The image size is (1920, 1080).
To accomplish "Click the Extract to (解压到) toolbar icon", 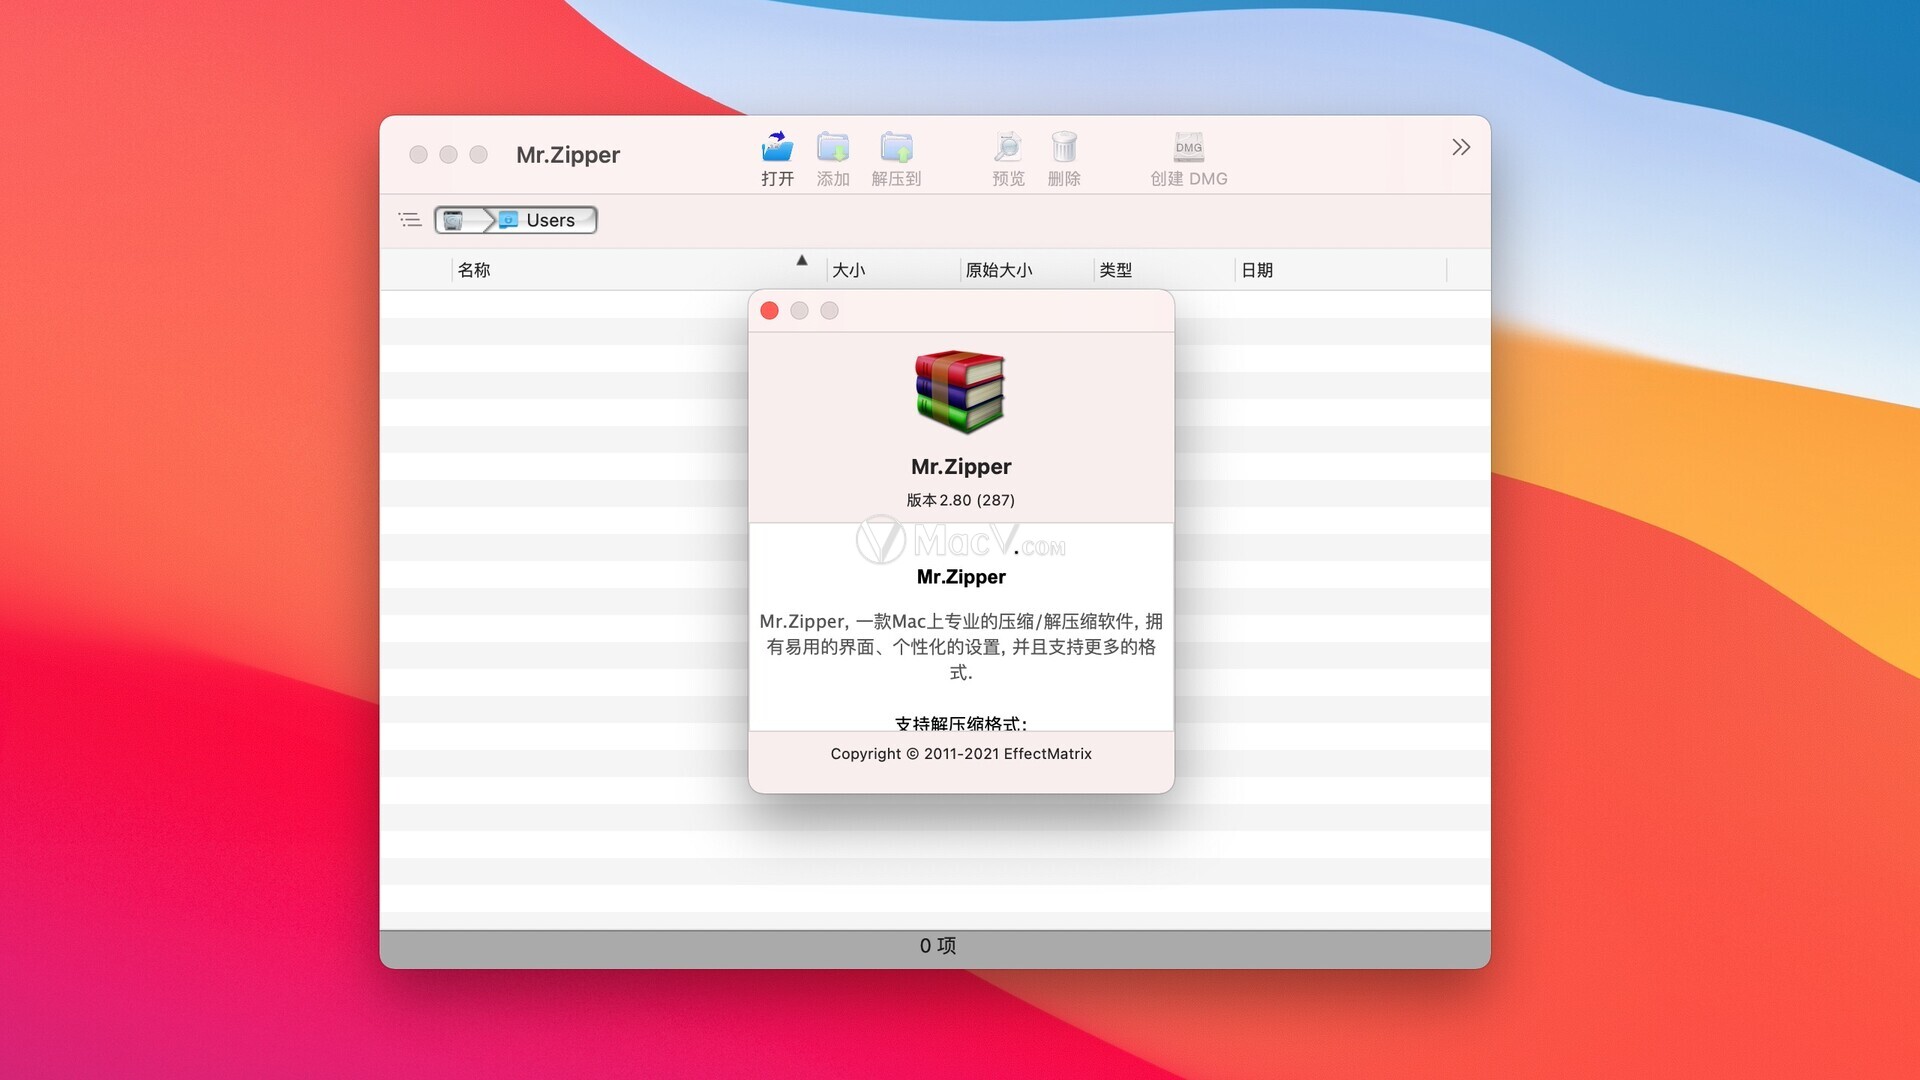I will point(896,147).
